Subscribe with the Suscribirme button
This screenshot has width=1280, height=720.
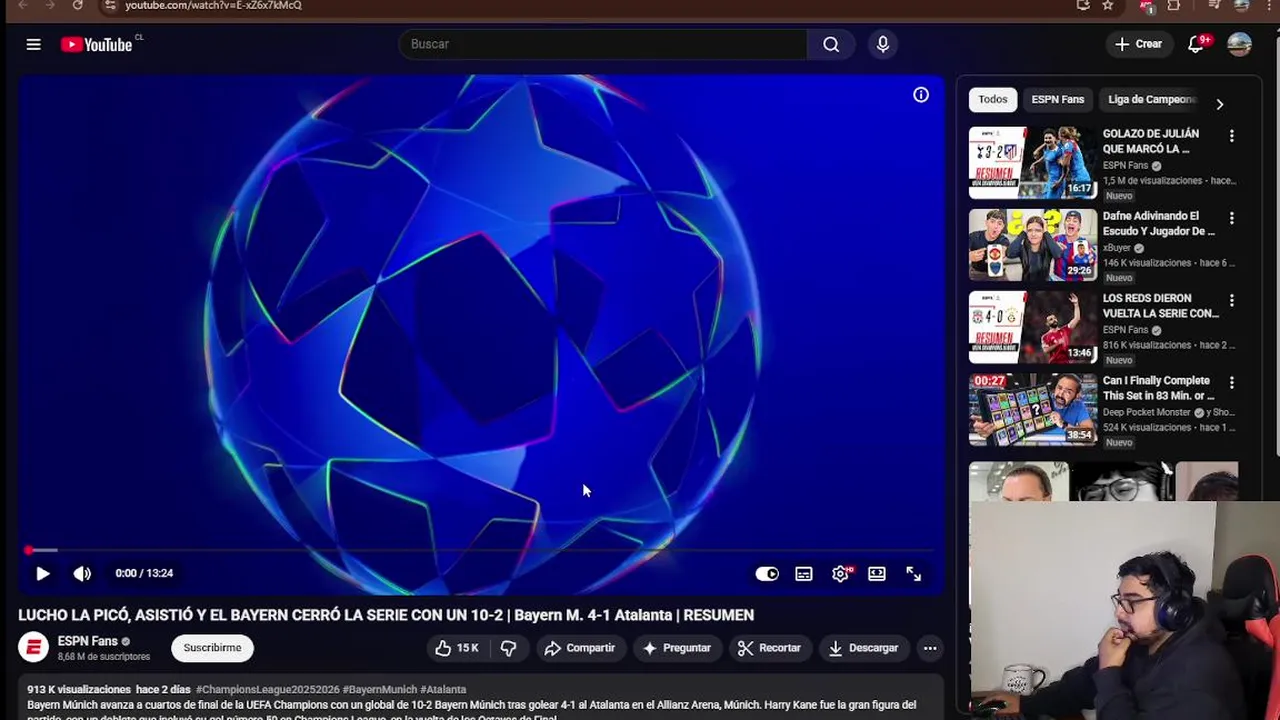tap(212, 648)
